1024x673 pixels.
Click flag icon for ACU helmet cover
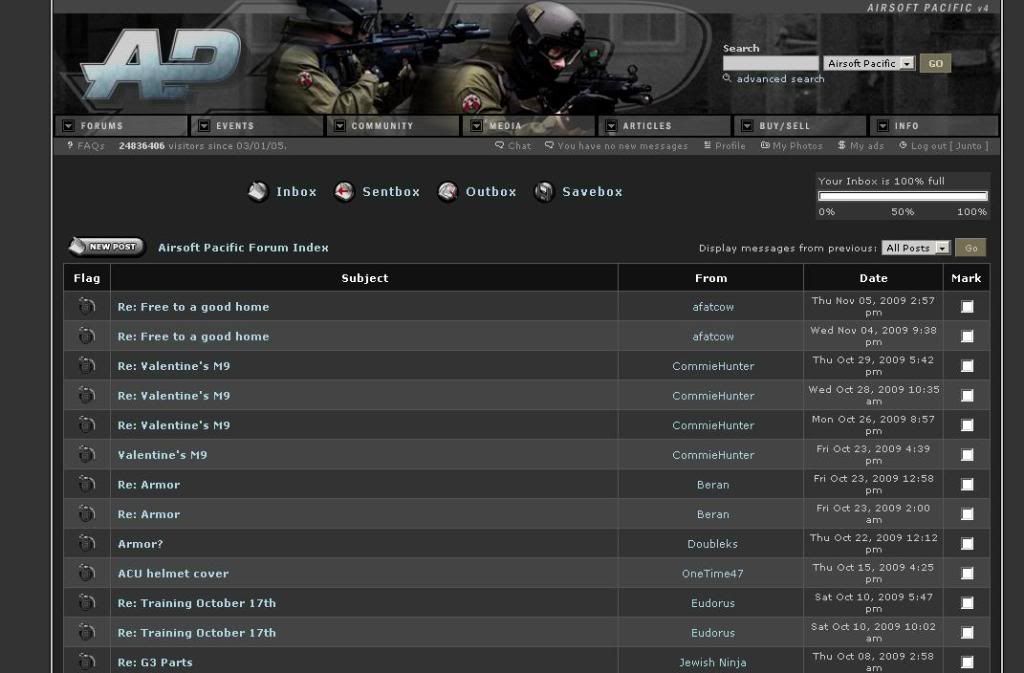87,572
